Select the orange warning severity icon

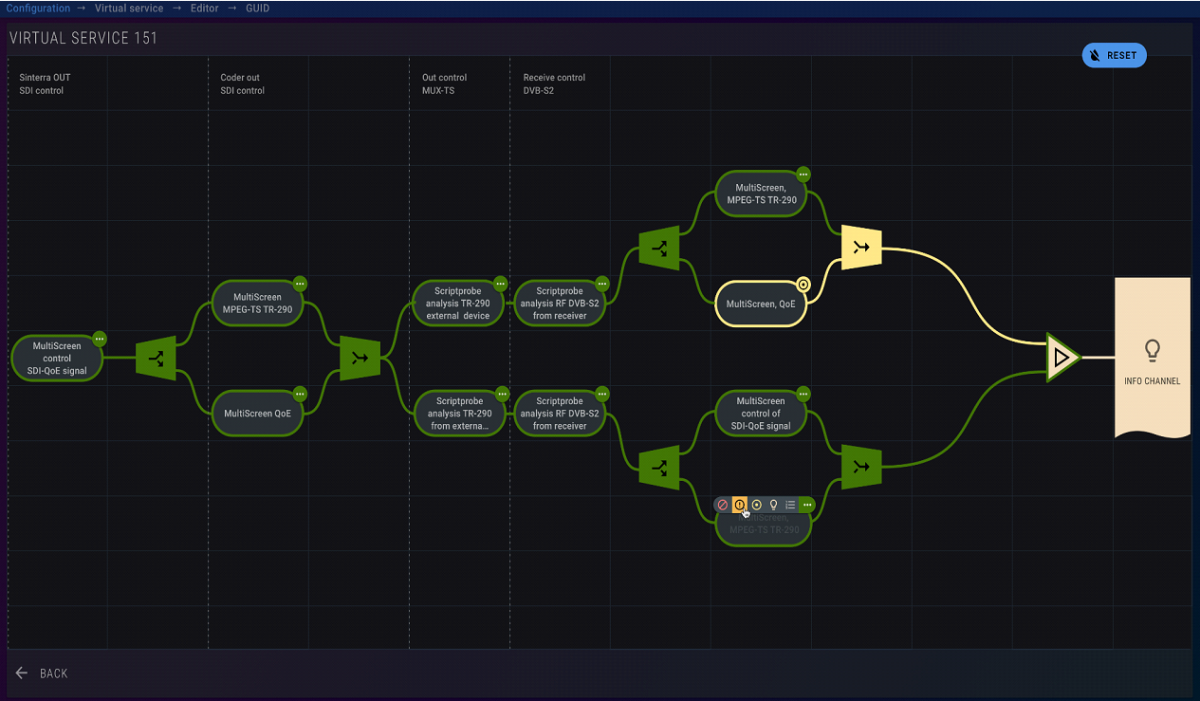pos(740,505)
